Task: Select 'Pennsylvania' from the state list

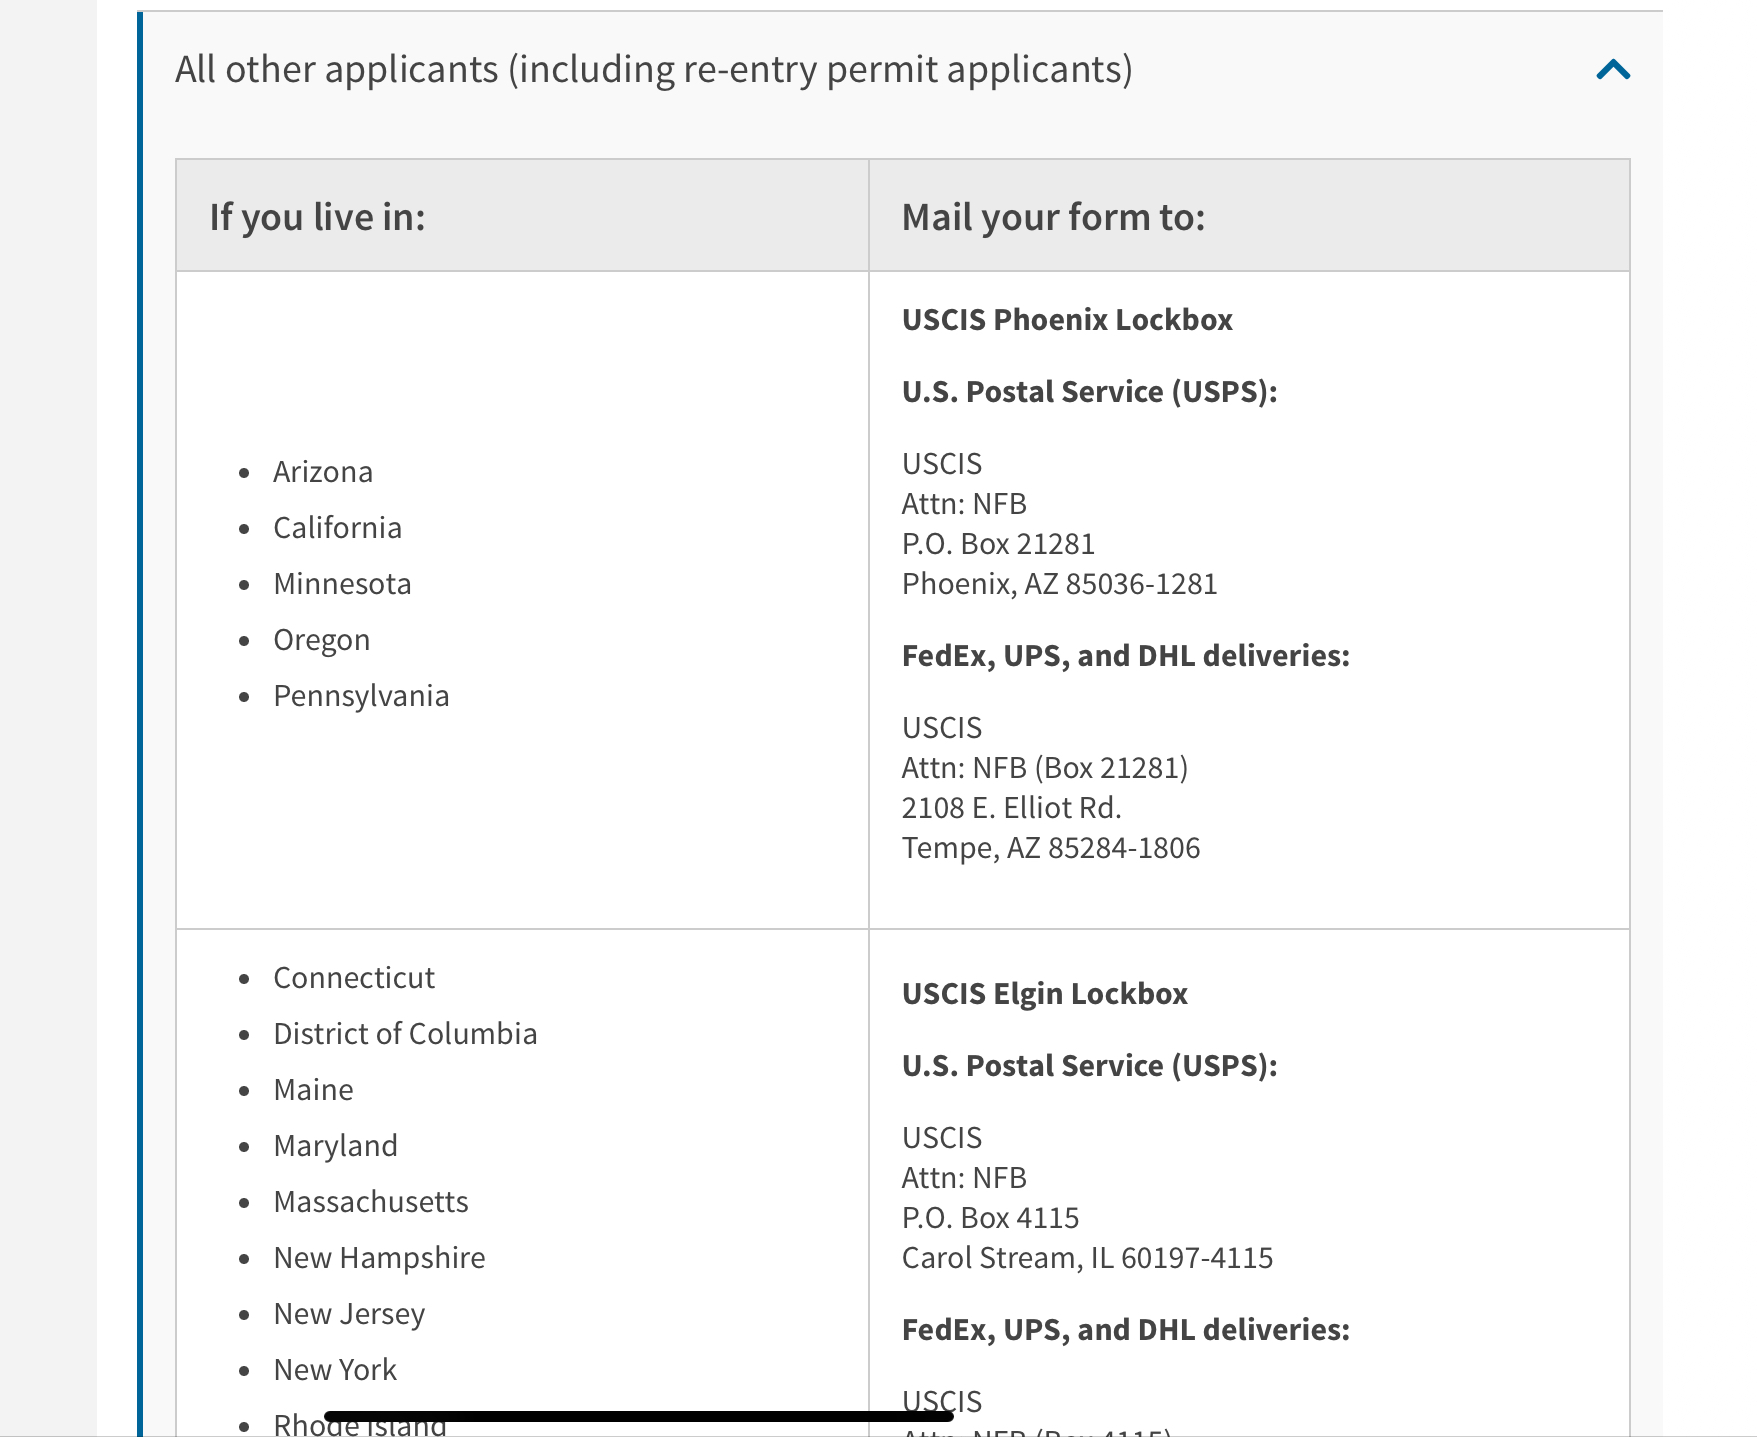Action: click(361, 695)
